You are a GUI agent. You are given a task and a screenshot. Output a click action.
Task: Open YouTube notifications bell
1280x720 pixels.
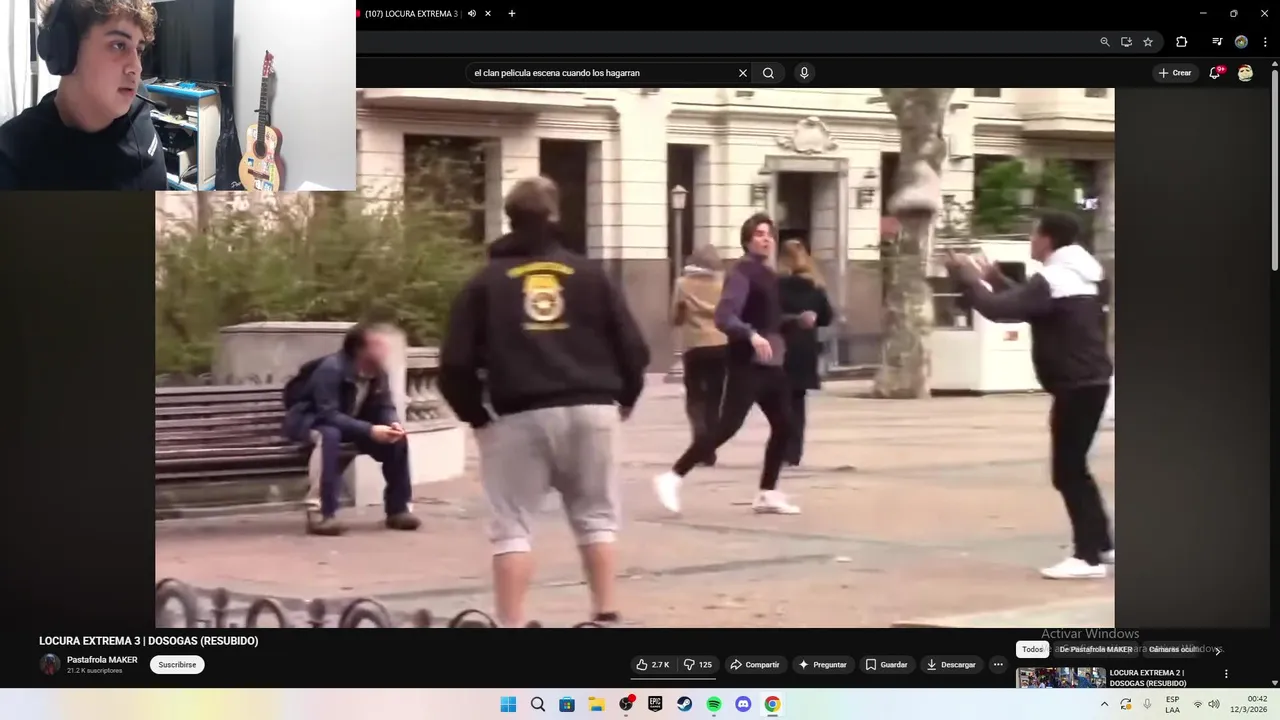pyautogui.click(x=1215, y=73)
